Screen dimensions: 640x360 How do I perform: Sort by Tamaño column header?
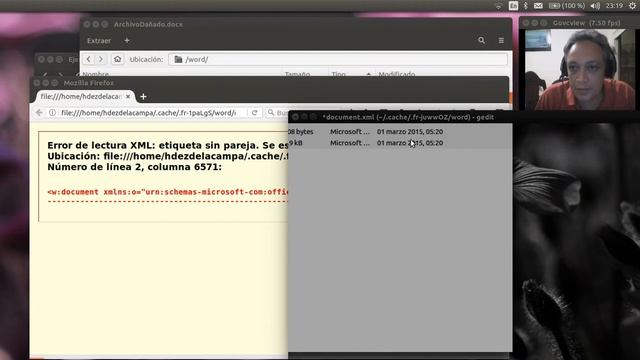coord(297,74)
